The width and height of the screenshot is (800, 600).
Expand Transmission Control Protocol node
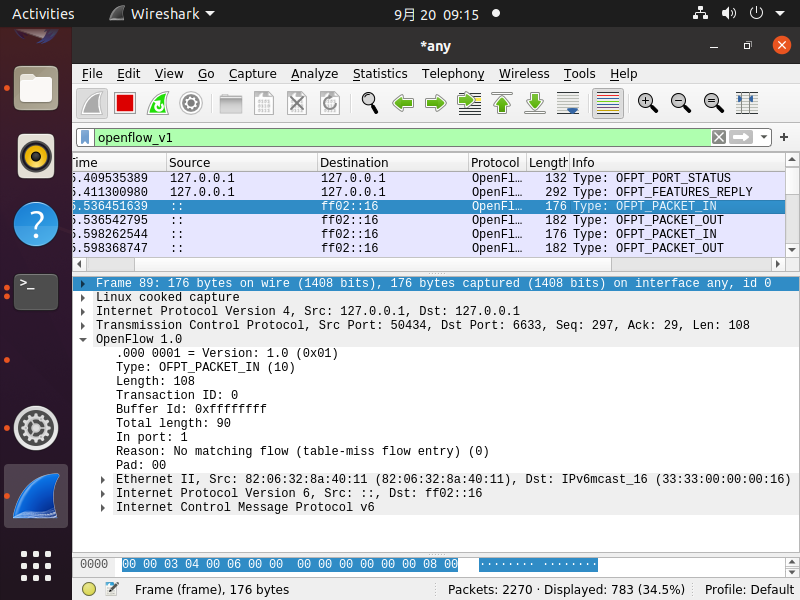click(83, 326)
